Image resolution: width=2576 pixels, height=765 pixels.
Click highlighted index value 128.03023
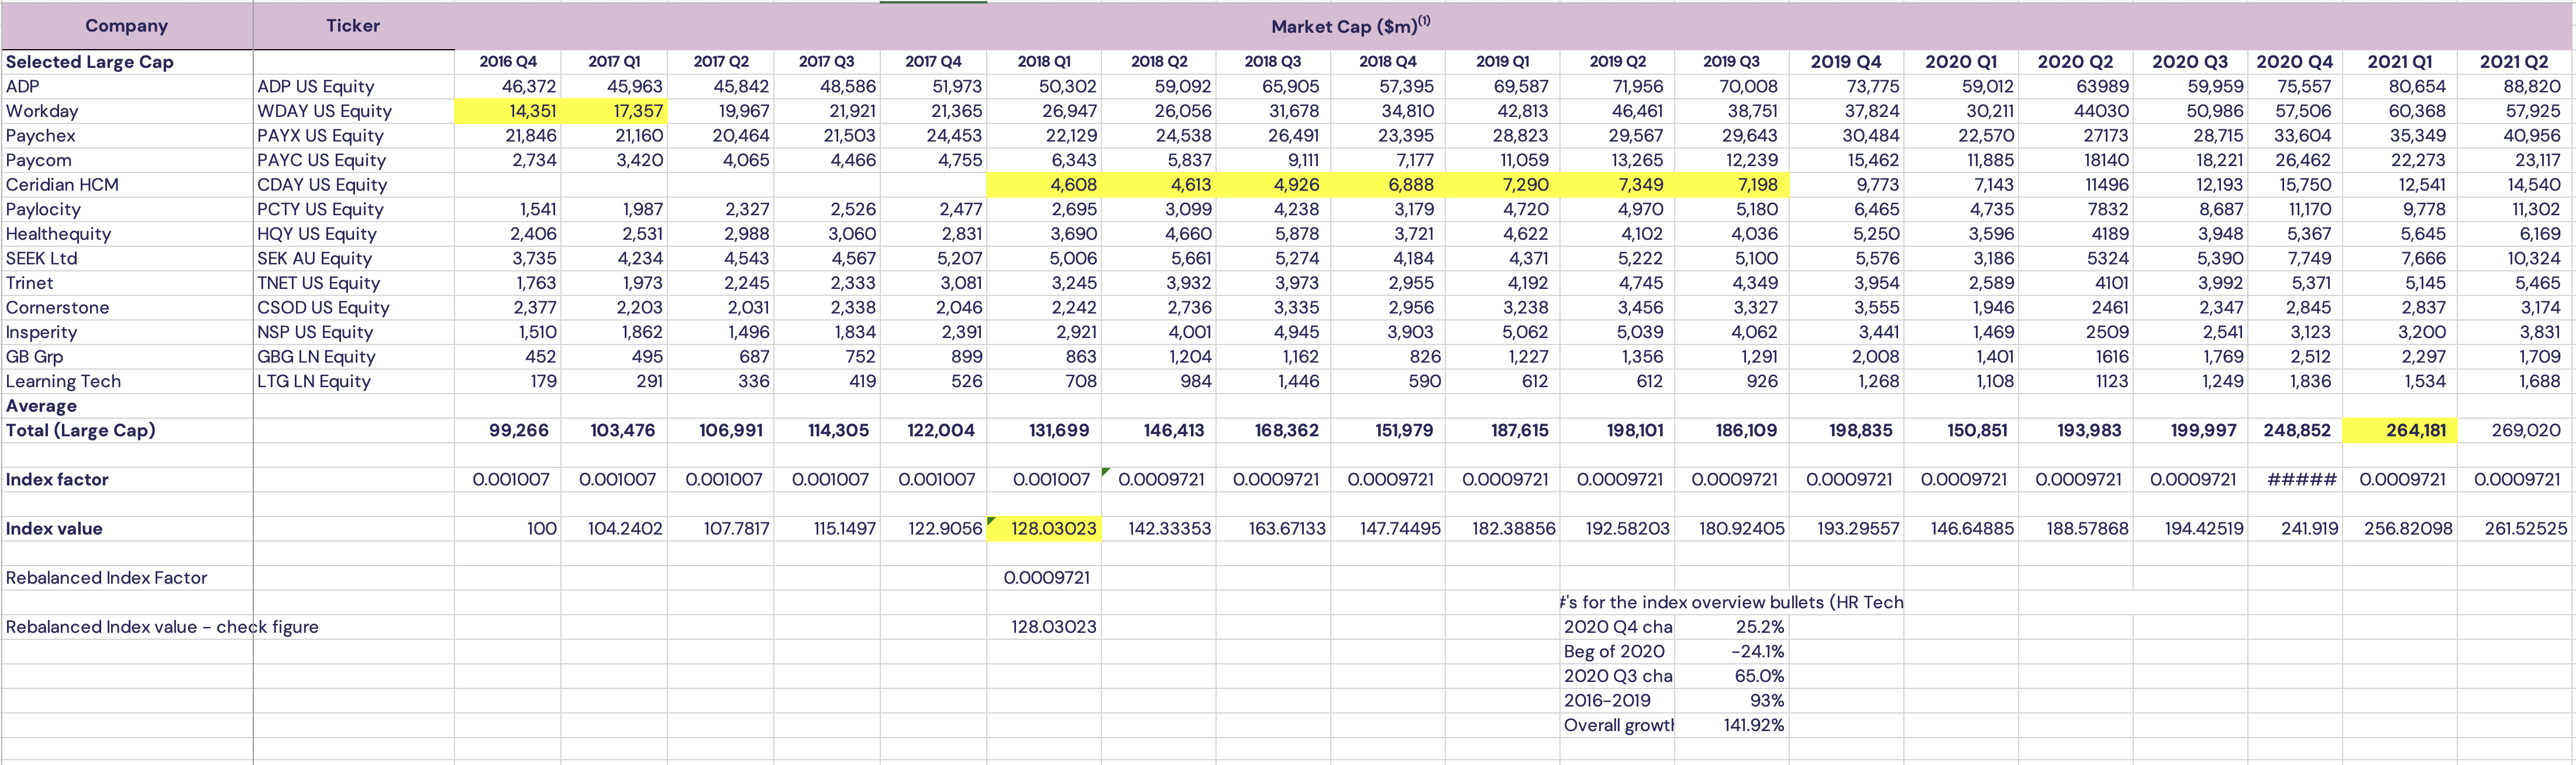[1044, 528]
